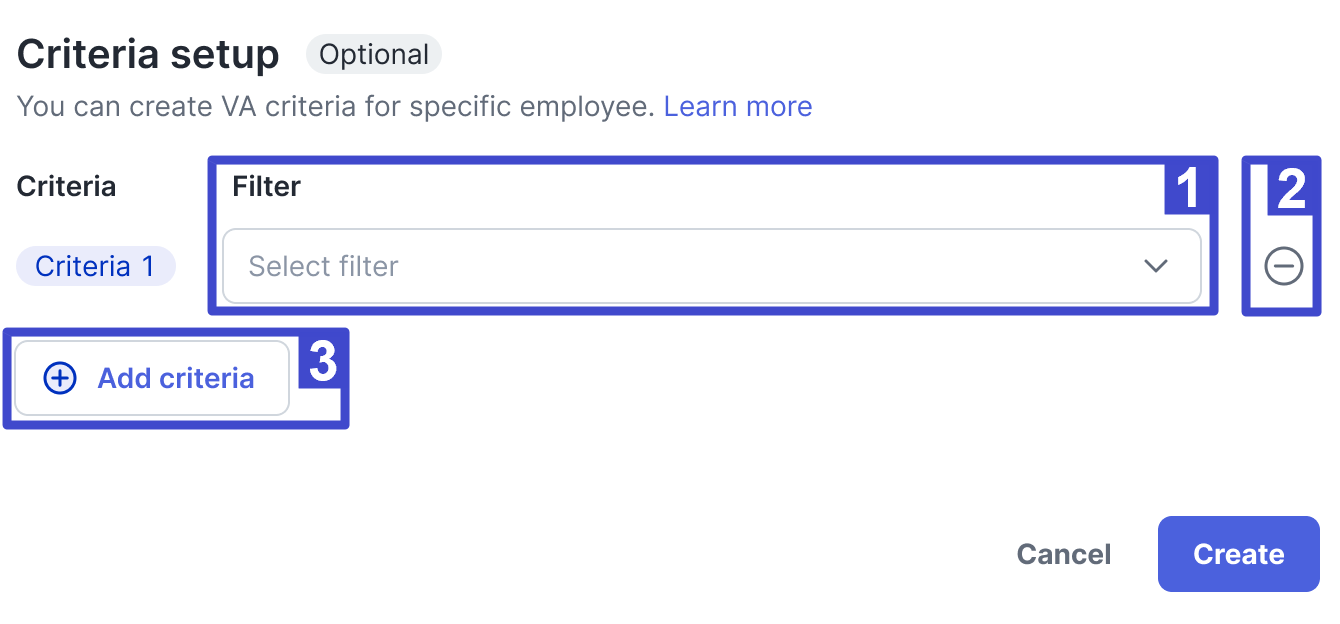The height and width of the screenshot is (624, 1340).
Task: Click the plus icon in Add criteria
Action: pyautogui.click(x=60, y=378)
